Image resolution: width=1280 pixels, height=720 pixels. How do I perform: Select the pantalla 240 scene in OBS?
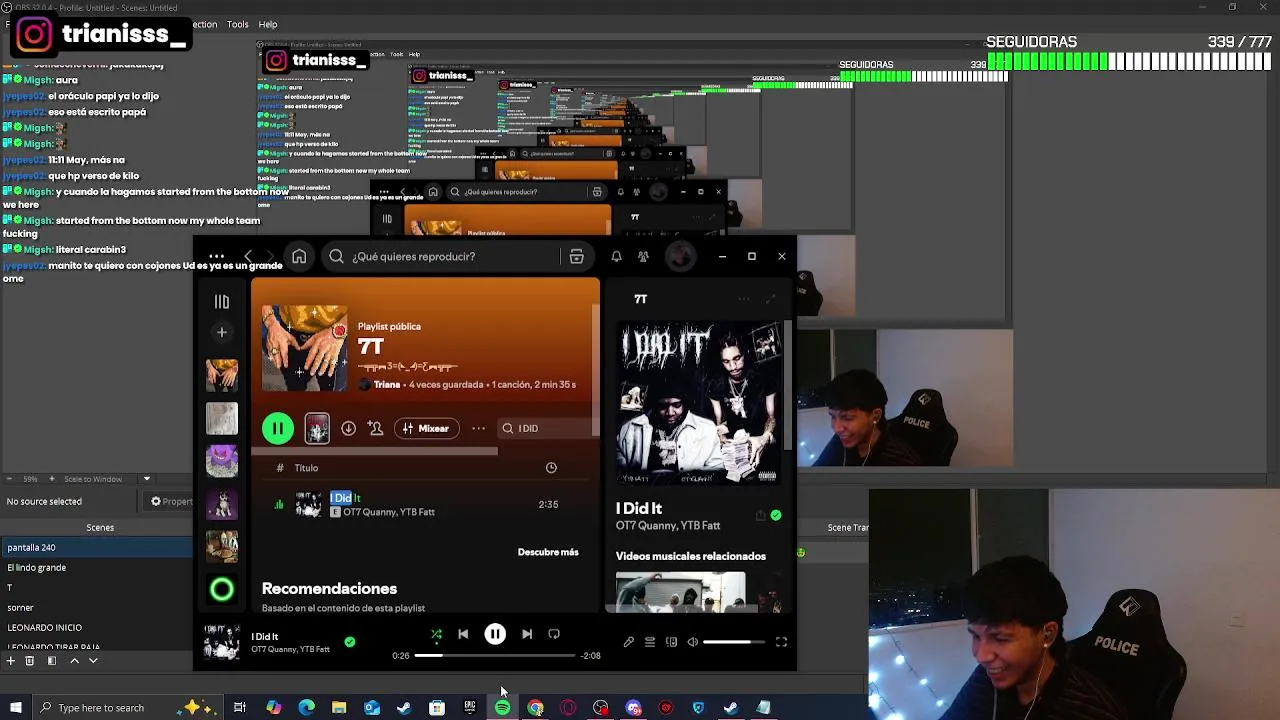[96, 547]
